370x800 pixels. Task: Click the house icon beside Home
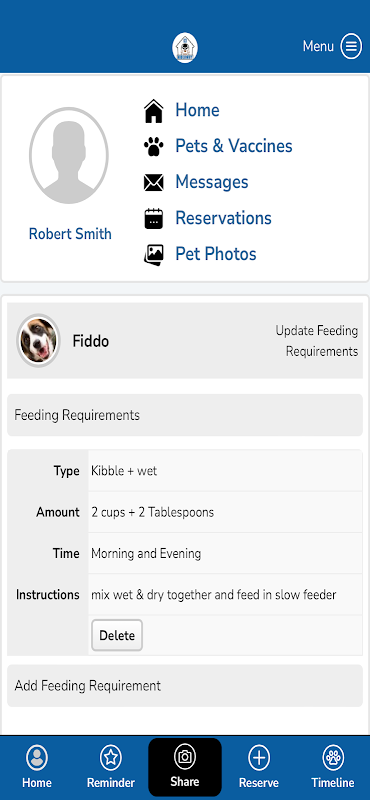pyautogui.click(x=154, y=111)
